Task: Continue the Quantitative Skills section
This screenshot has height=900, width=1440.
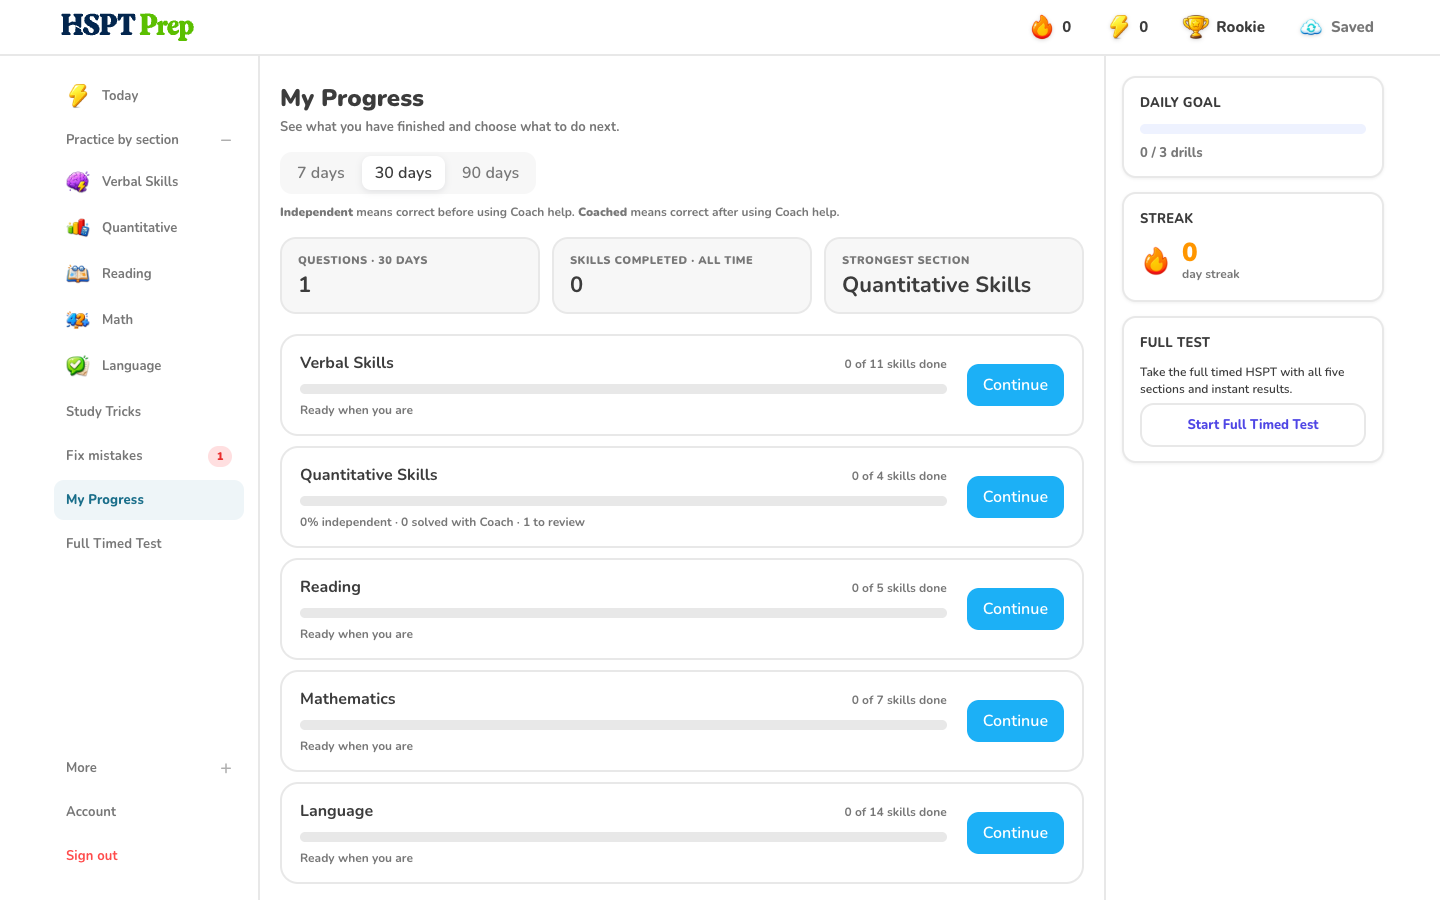Action: coord(1015,497)
